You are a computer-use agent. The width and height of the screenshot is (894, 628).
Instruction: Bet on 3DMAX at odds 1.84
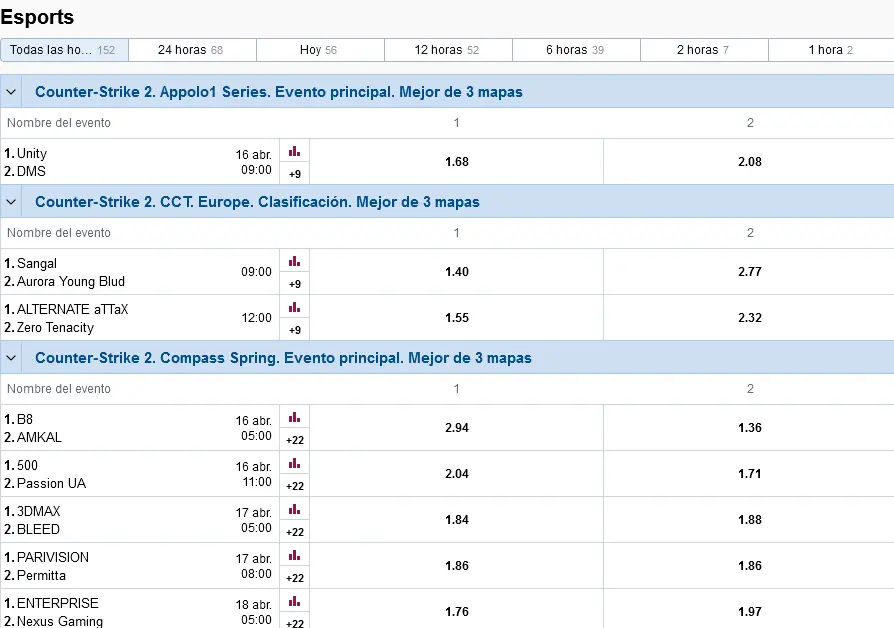click(x=457, y=520)
